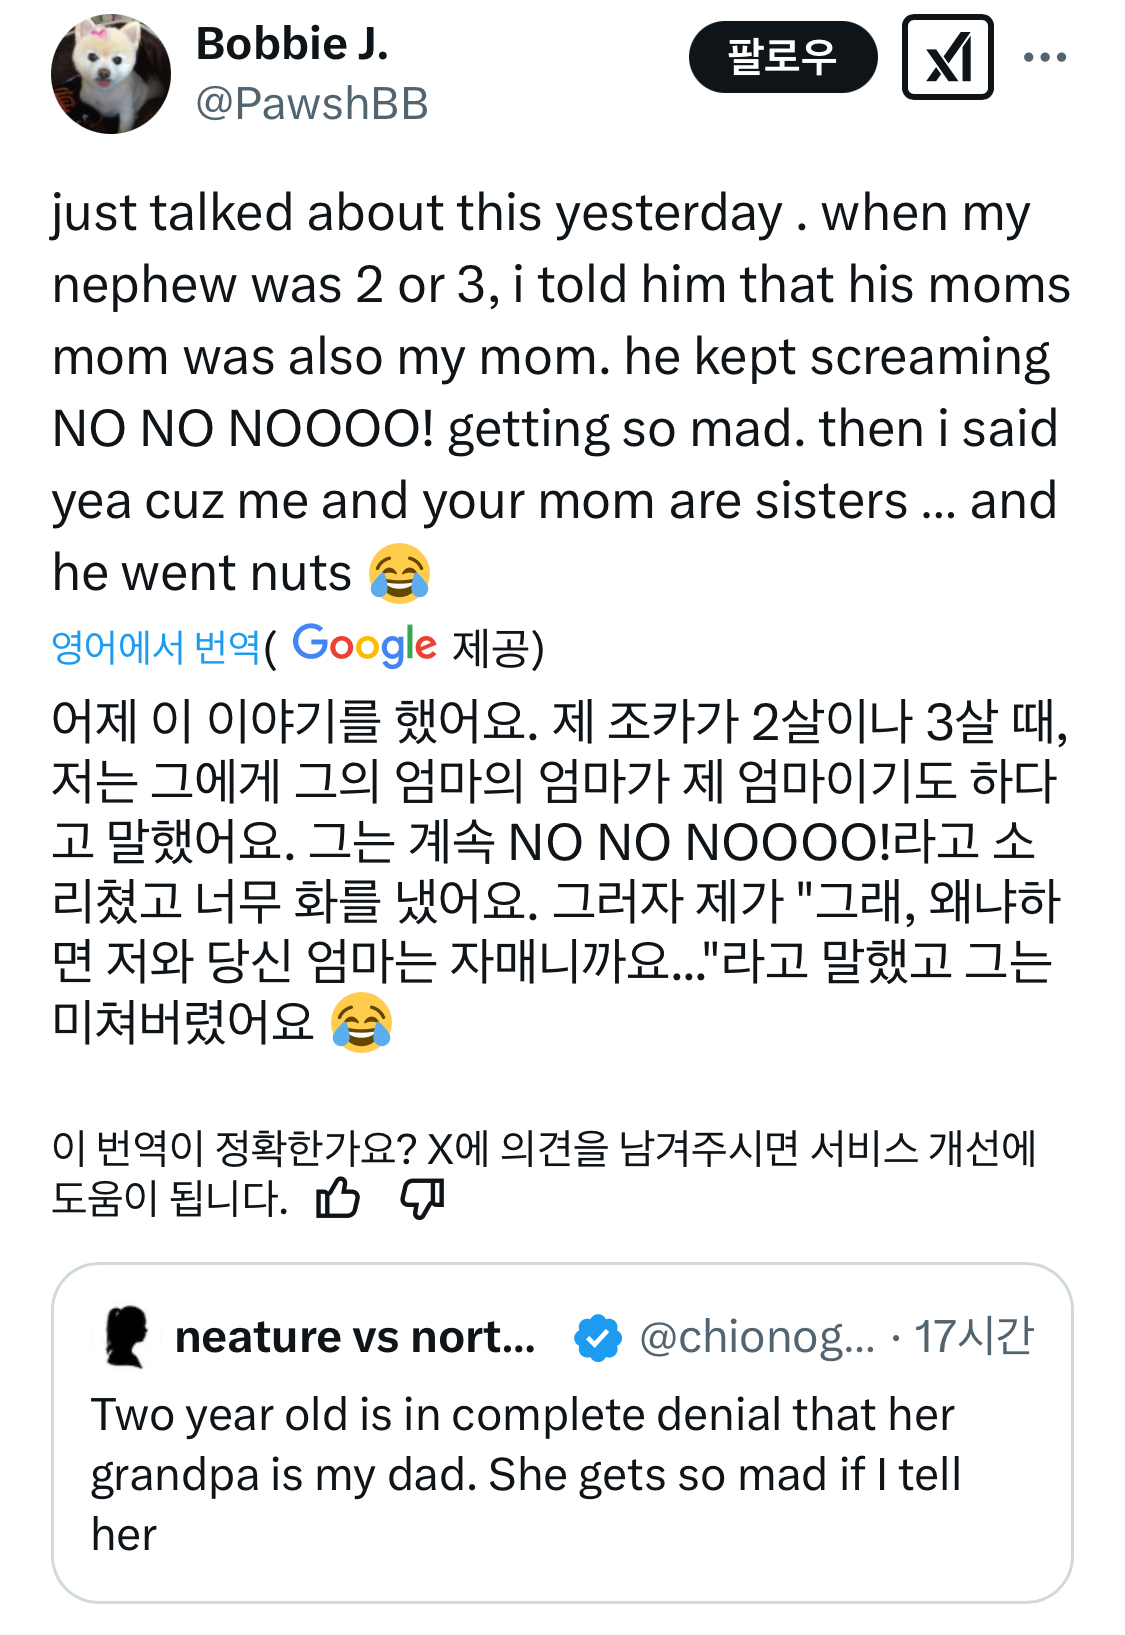Click the Google logo in translation credit
This screenshot has width=1125, height=1635.
[364, 645]
